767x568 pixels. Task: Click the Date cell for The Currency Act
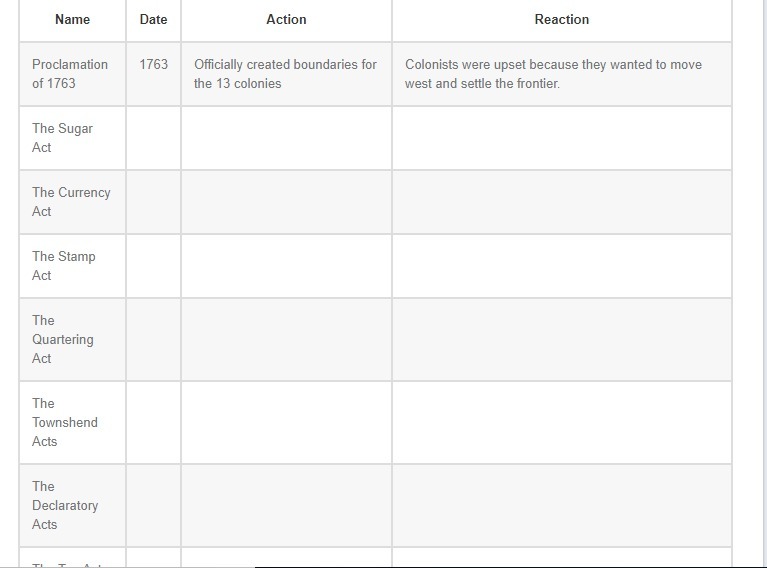point(153,202)
